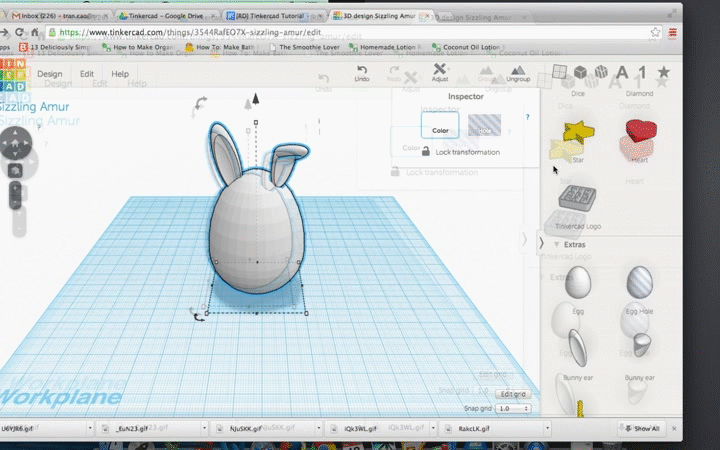Select the striped Egg Hole shape
This screenshot has height=450, width=720.
640,283
